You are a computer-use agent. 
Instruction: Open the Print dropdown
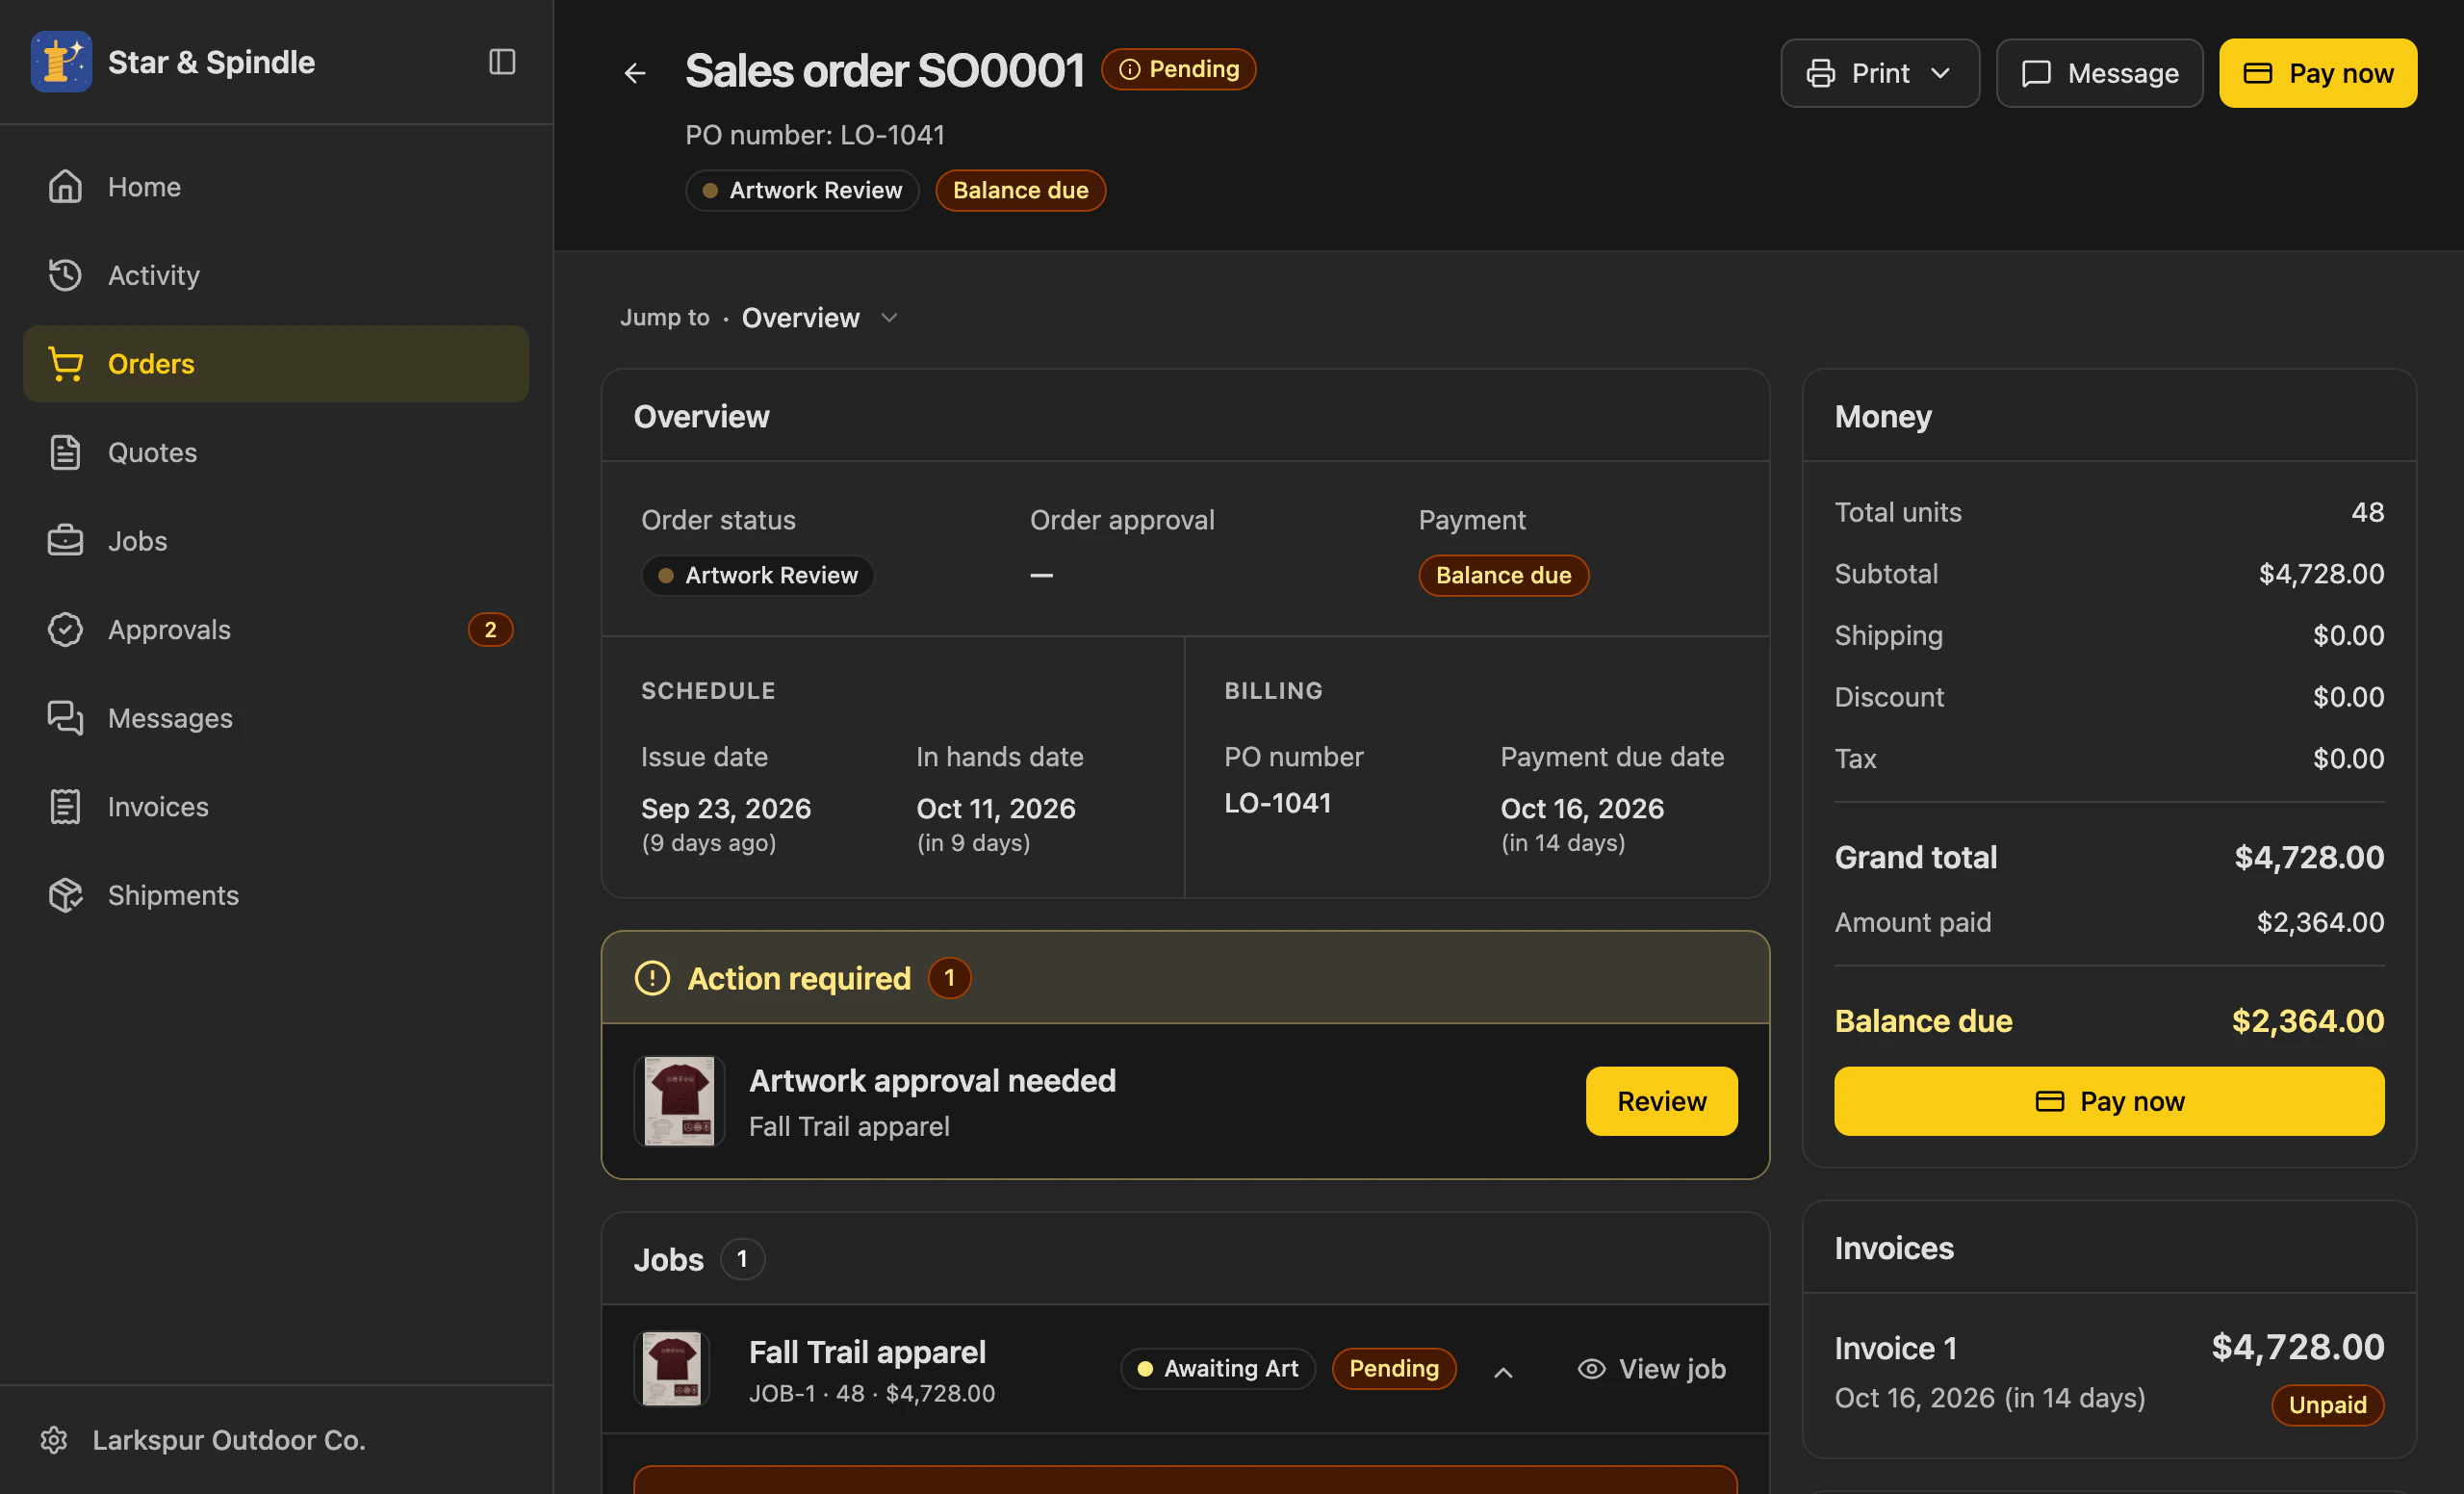[x=1879, y=73]
